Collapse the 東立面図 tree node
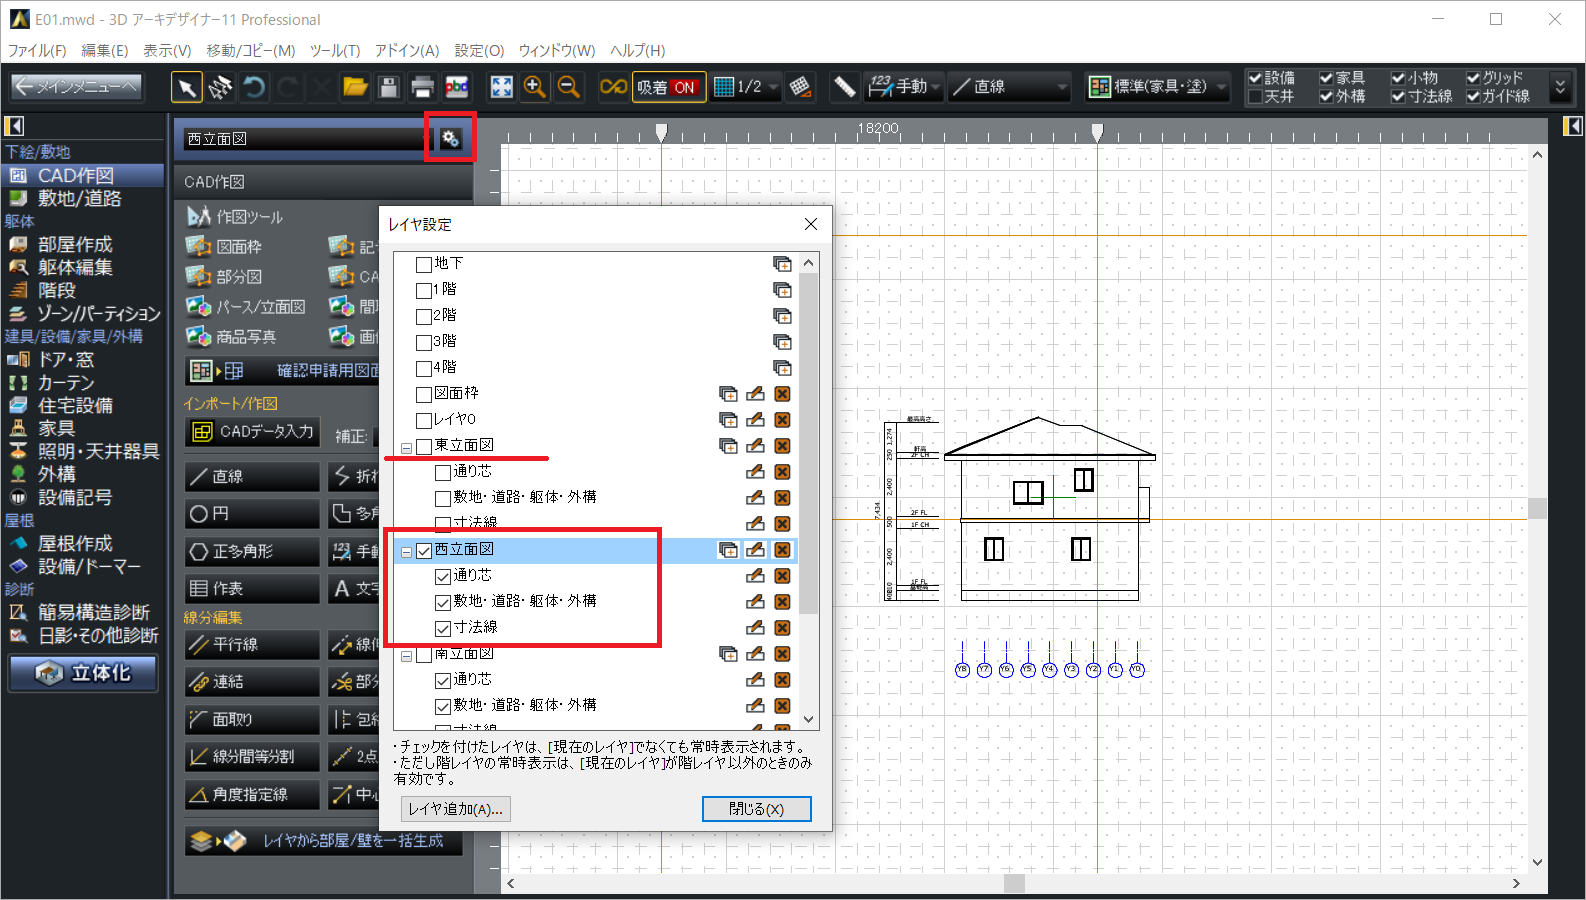This screenshot has height=900, width=1586. coord(407,448)
